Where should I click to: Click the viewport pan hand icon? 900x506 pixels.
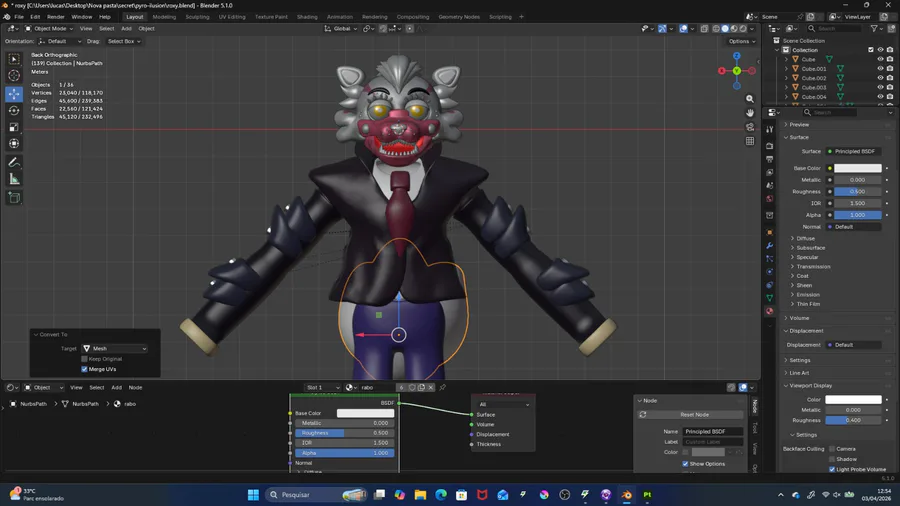[x=750, y=113]
